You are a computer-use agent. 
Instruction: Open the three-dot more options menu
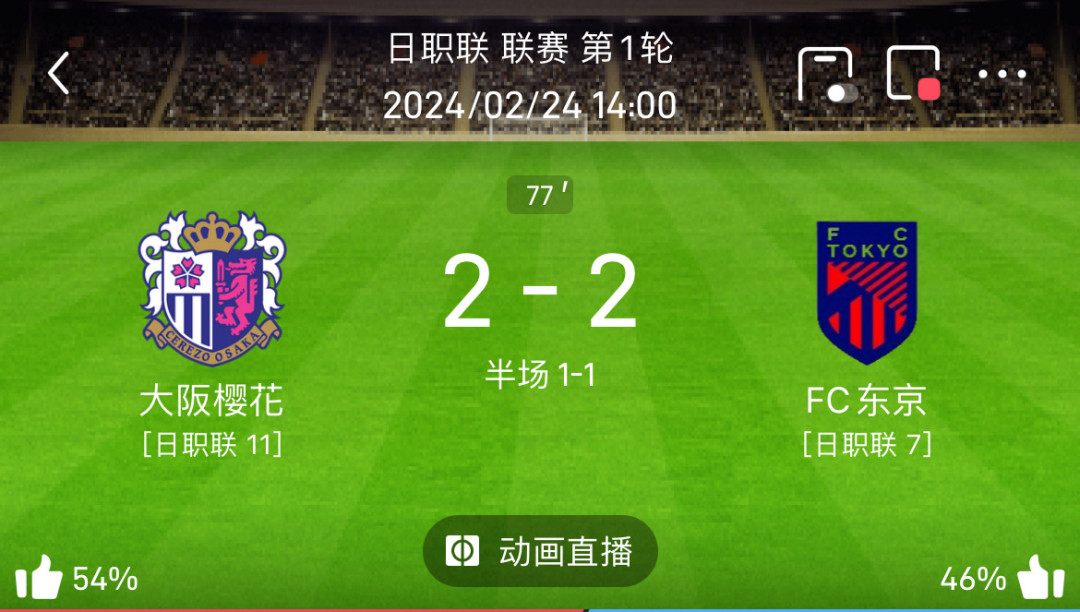tap(1002, 74)
